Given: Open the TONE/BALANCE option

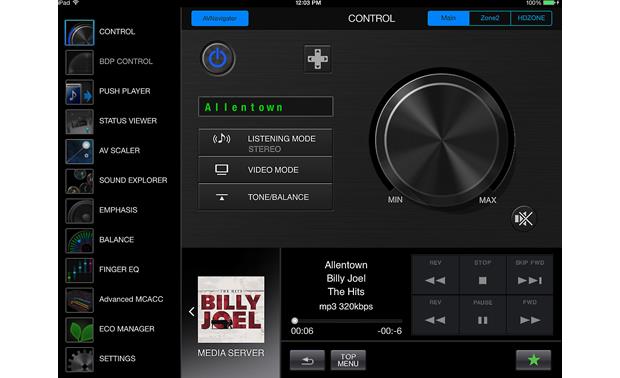Looking at the screenshot, I should pos(265,197).
